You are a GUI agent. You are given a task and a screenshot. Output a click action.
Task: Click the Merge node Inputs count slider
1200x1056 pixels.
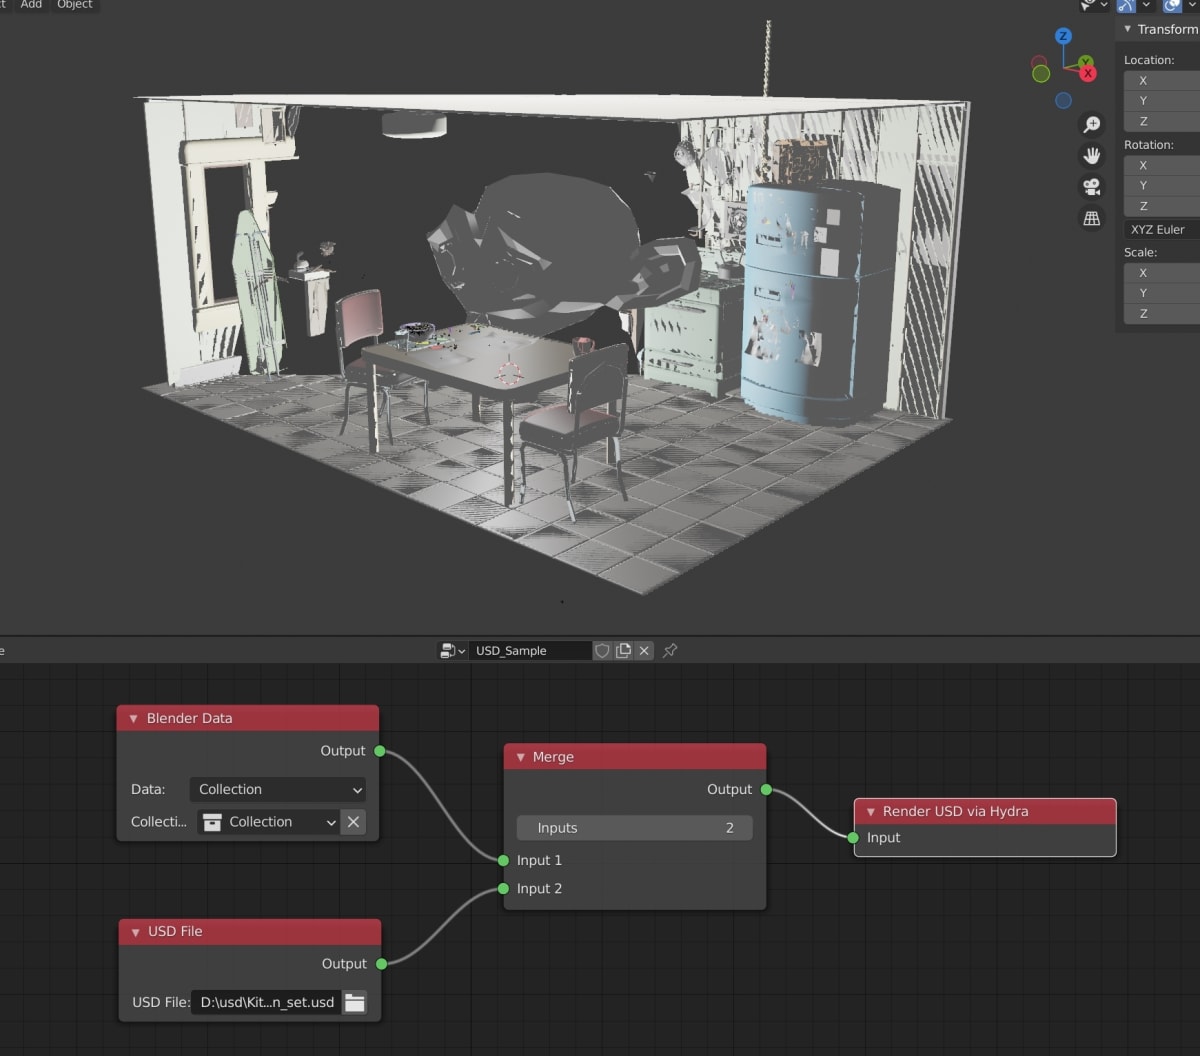(x=634, y=828)
